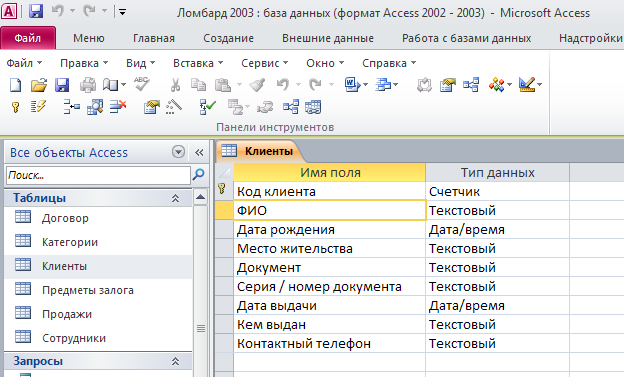Image resolution: width=624 pixels, height=377 pixels.
Task: Switch to the Внешние данные ribbon tab
Action: (x=328, y=38)
